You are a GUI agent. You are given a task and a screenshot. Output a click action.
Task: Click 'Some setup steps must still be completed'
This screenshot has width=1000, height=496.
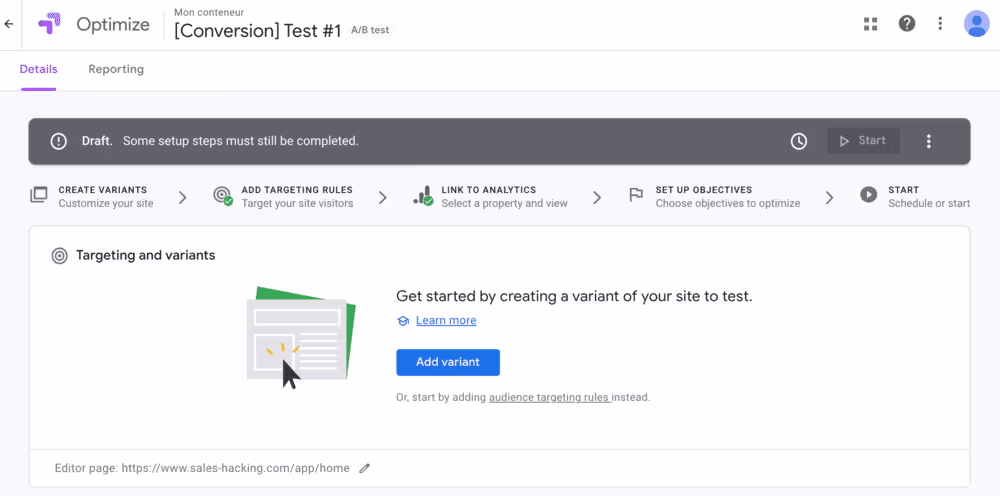[240, 141]
